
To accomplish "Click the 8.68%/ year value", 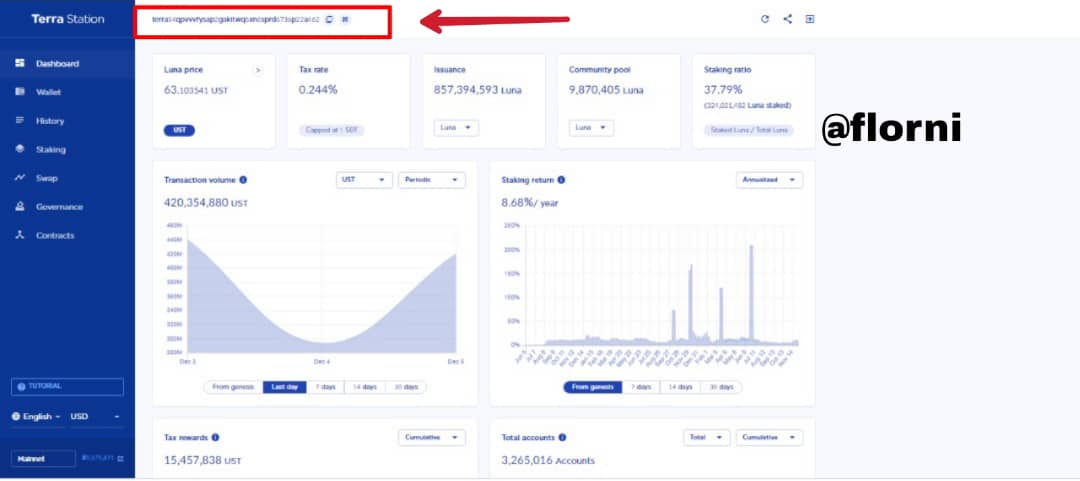I will click(530, 203).
